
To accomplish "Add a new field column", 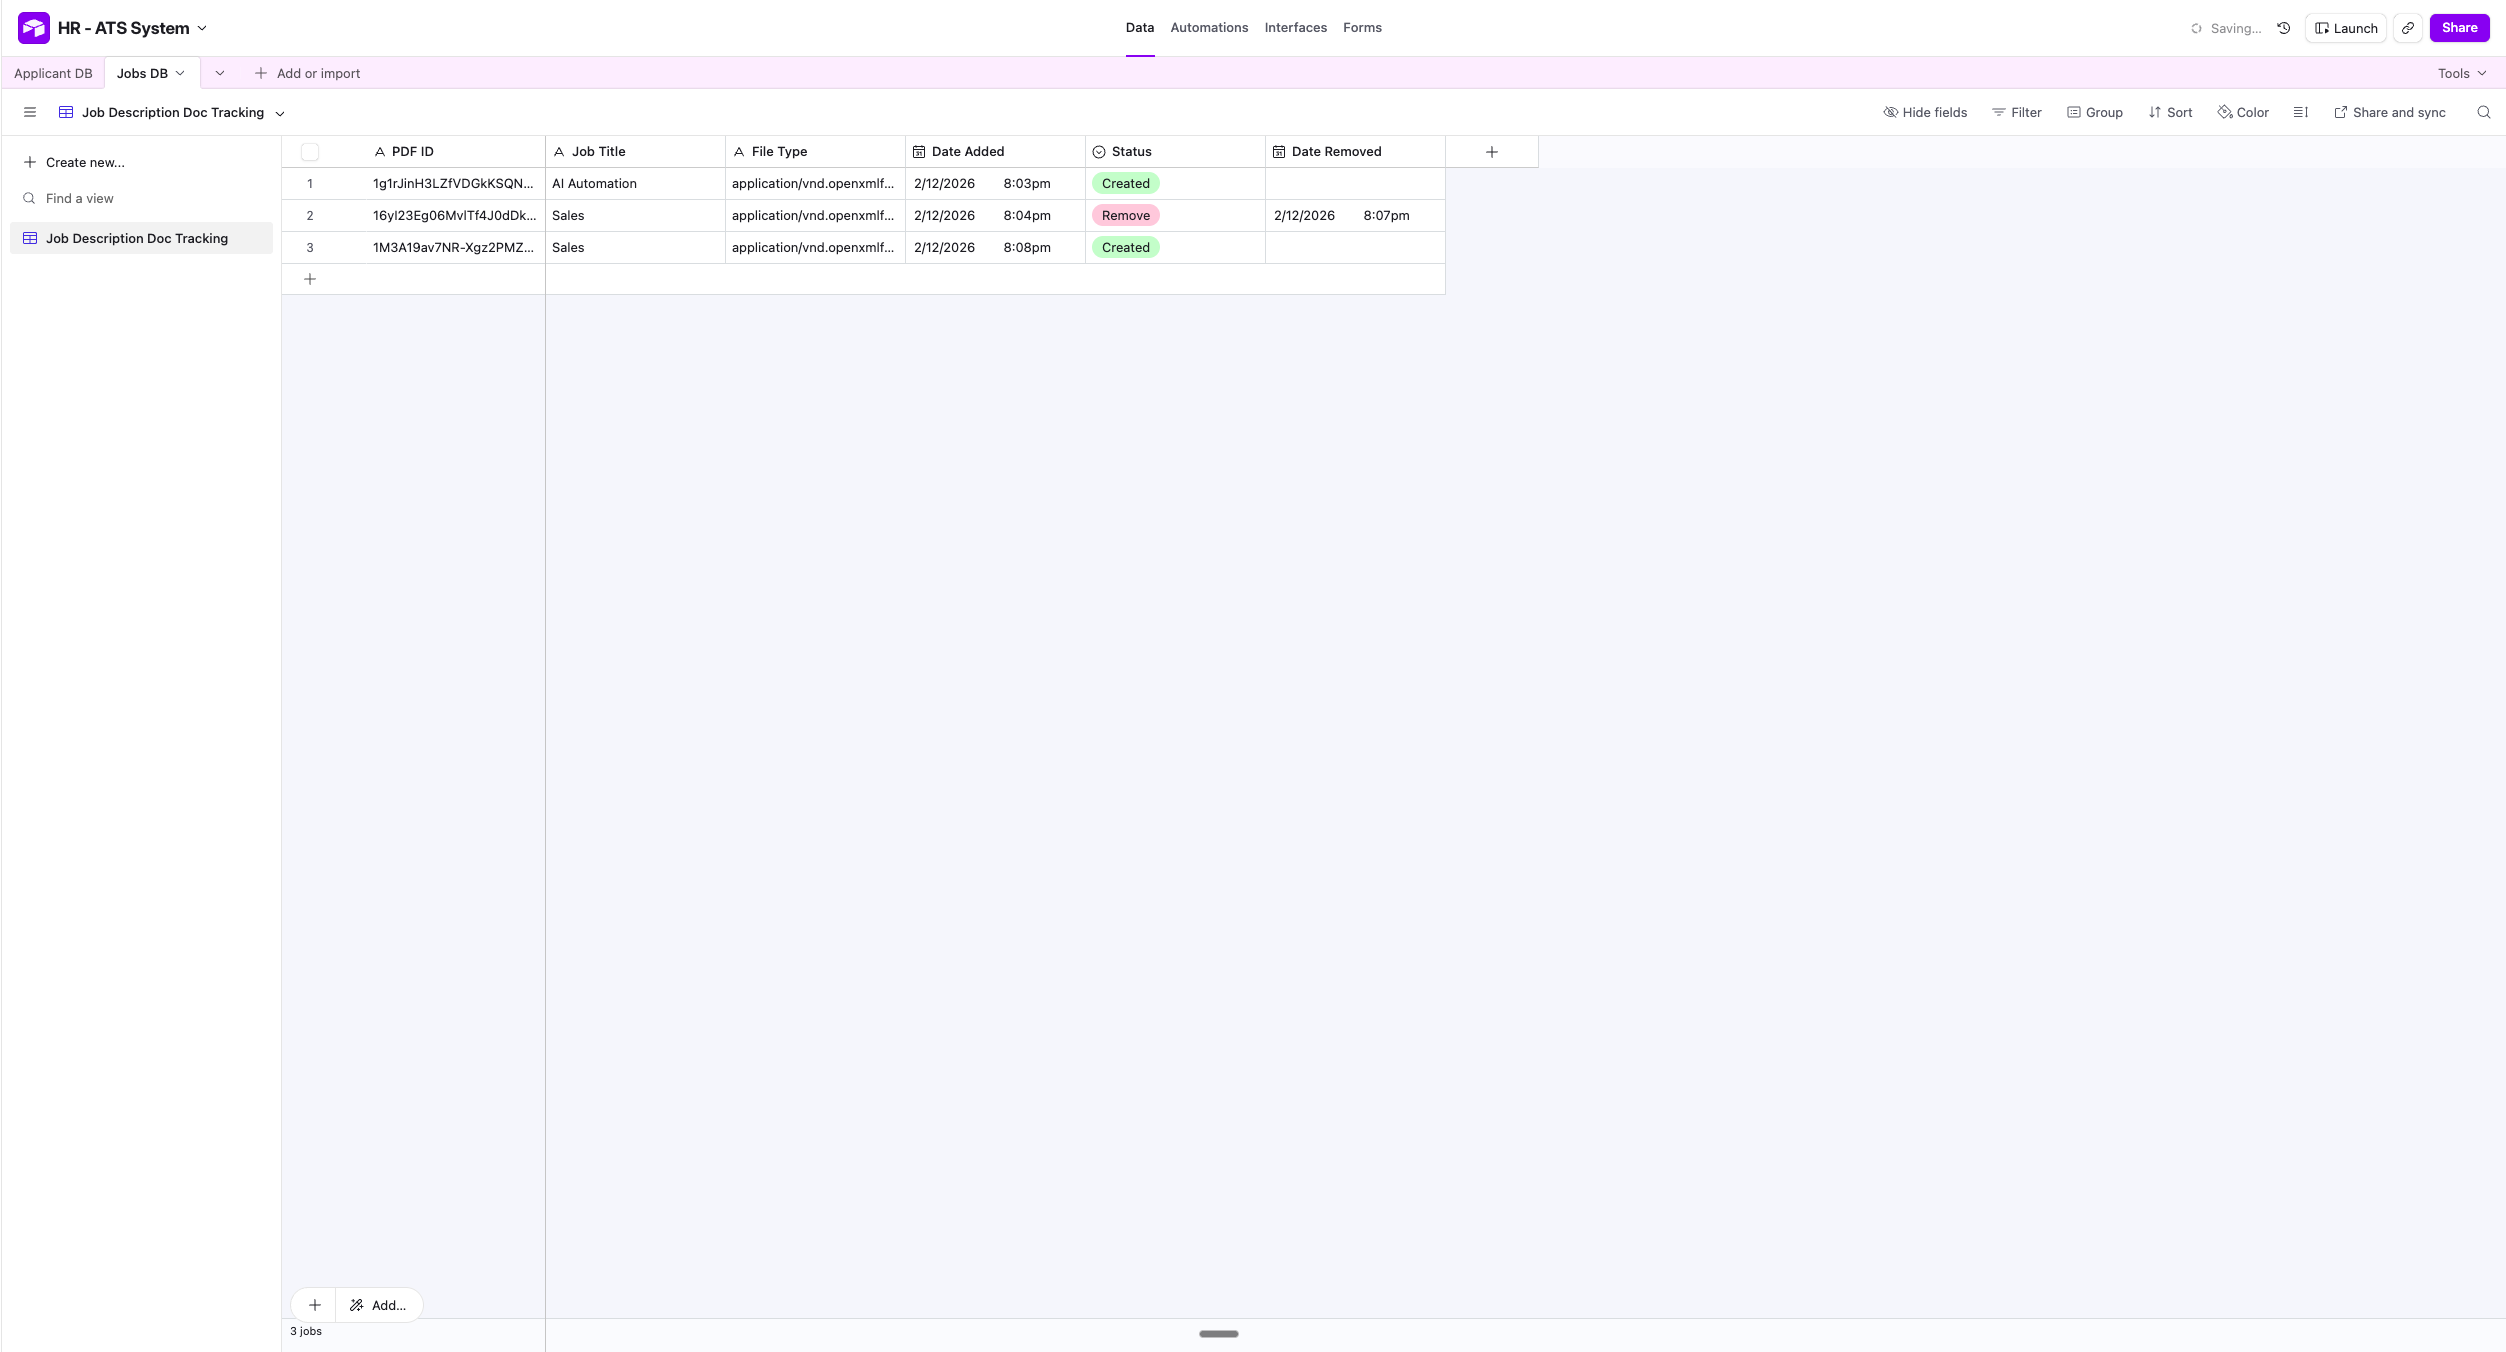I will click(1491, 152).
